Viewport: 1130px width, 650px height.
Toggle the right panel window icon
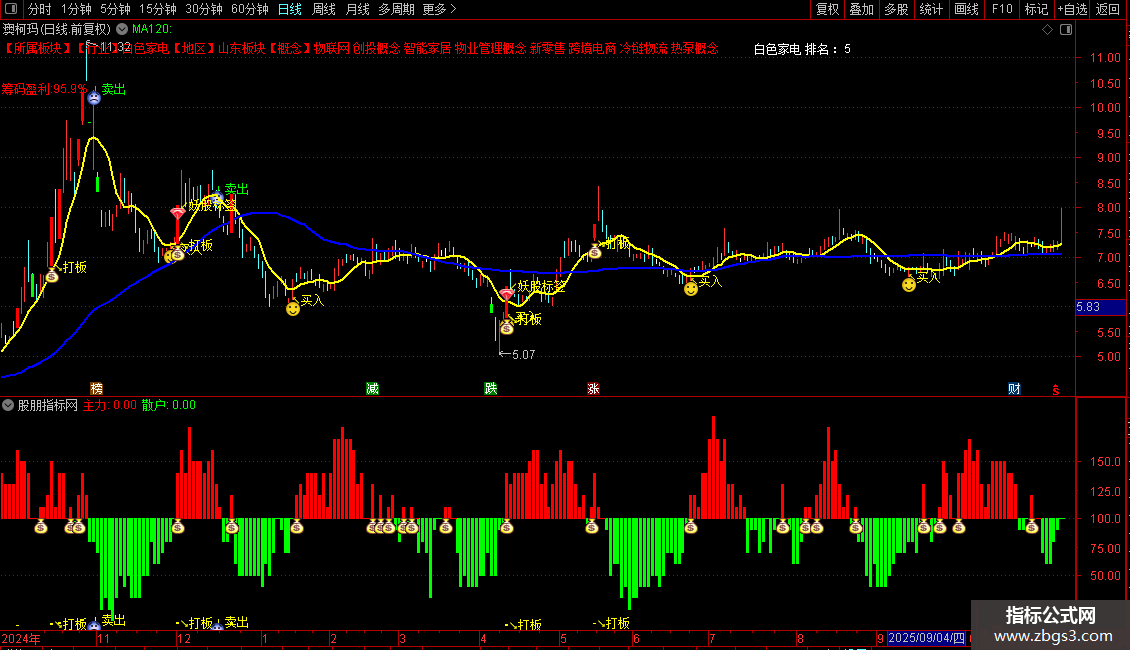(x=1066, y=29)
